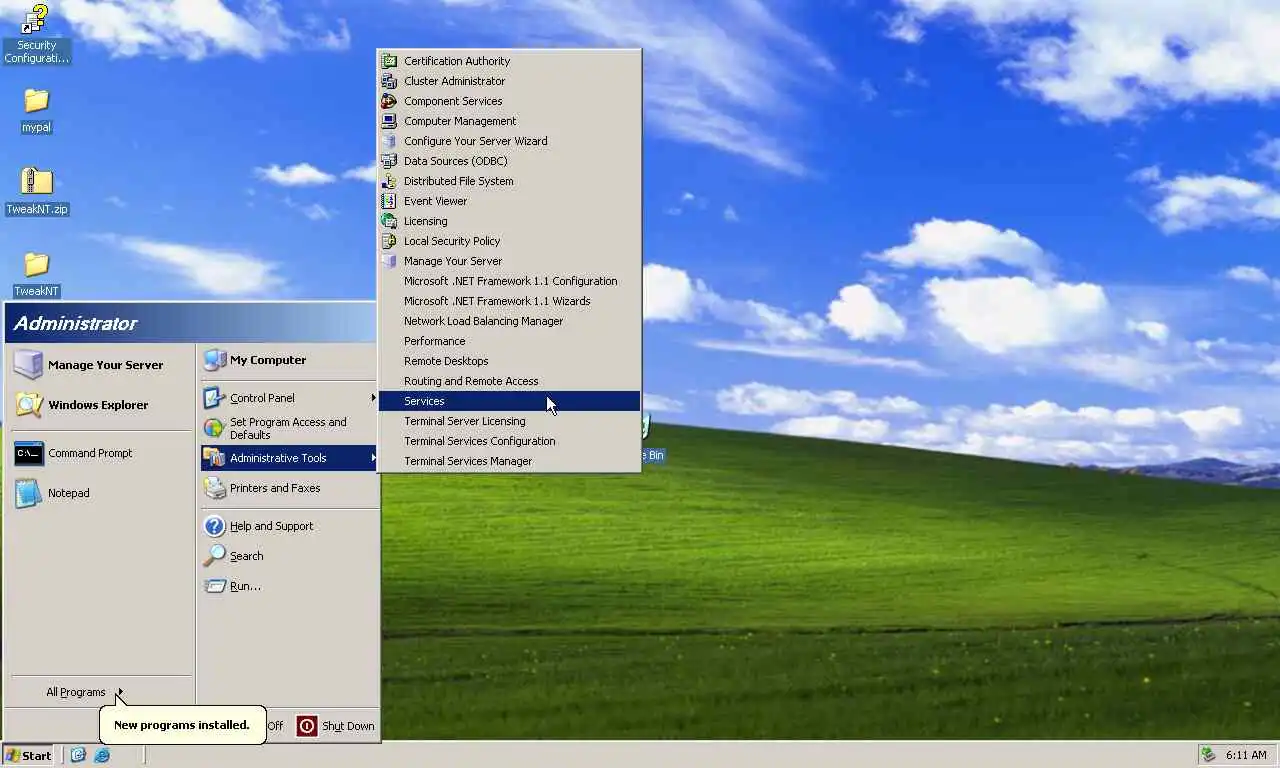Click the Licensing icon in submenu
This screenshot has width=1280, height=768.
pos(389,221)
